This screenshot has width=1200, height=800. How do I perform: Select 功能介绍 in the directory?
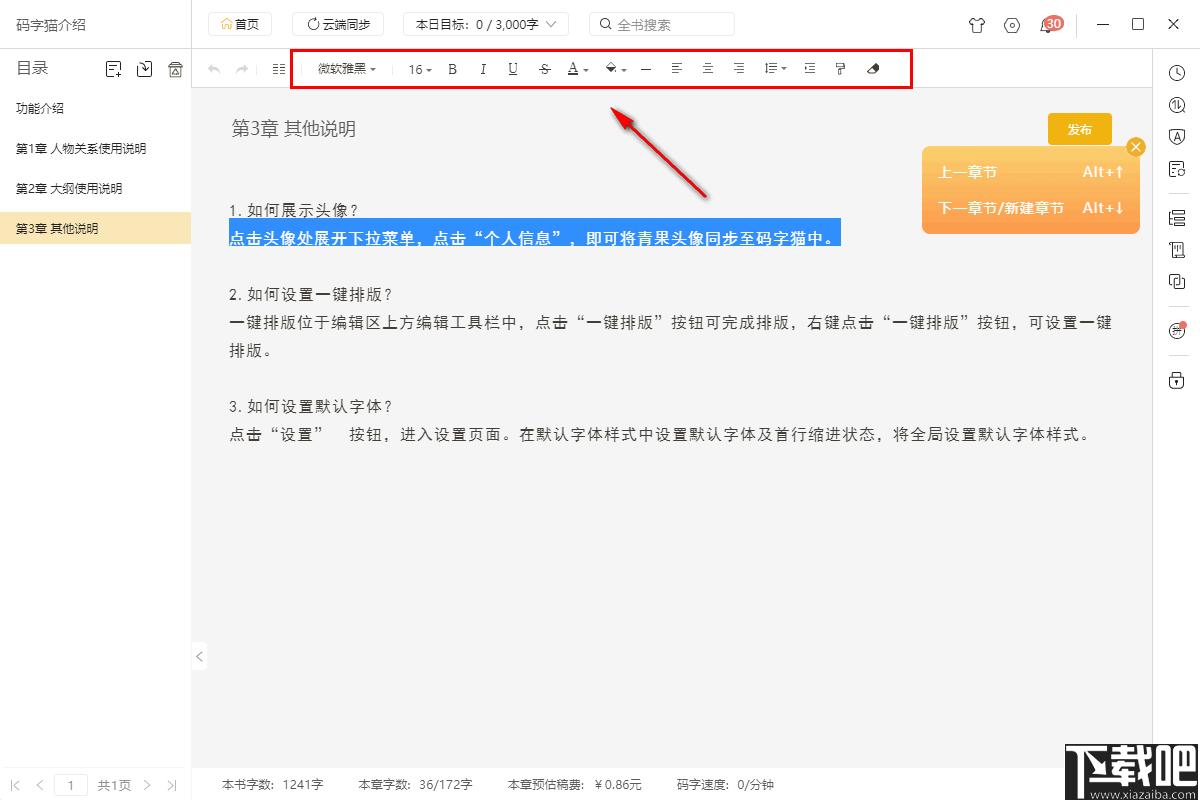point(95,108)
